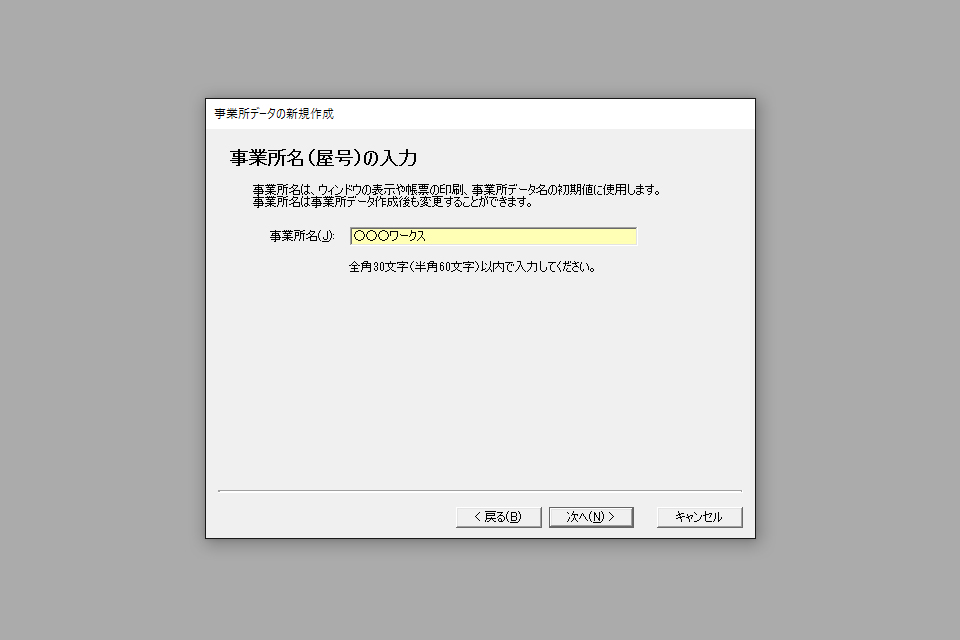Go back with the 戻る(B) button
Screen dimensions: 960x640
pos(498,517)
